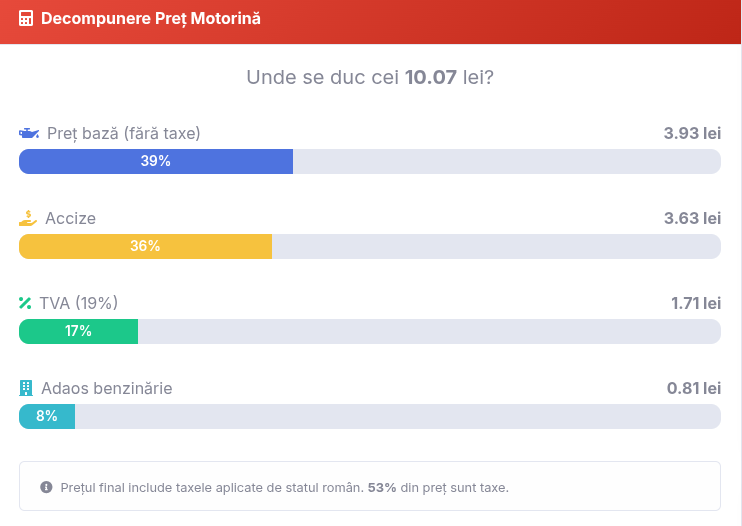Click the yellow 36% excise bar
Screen dimensions: 742x526
tap(145, 246)
